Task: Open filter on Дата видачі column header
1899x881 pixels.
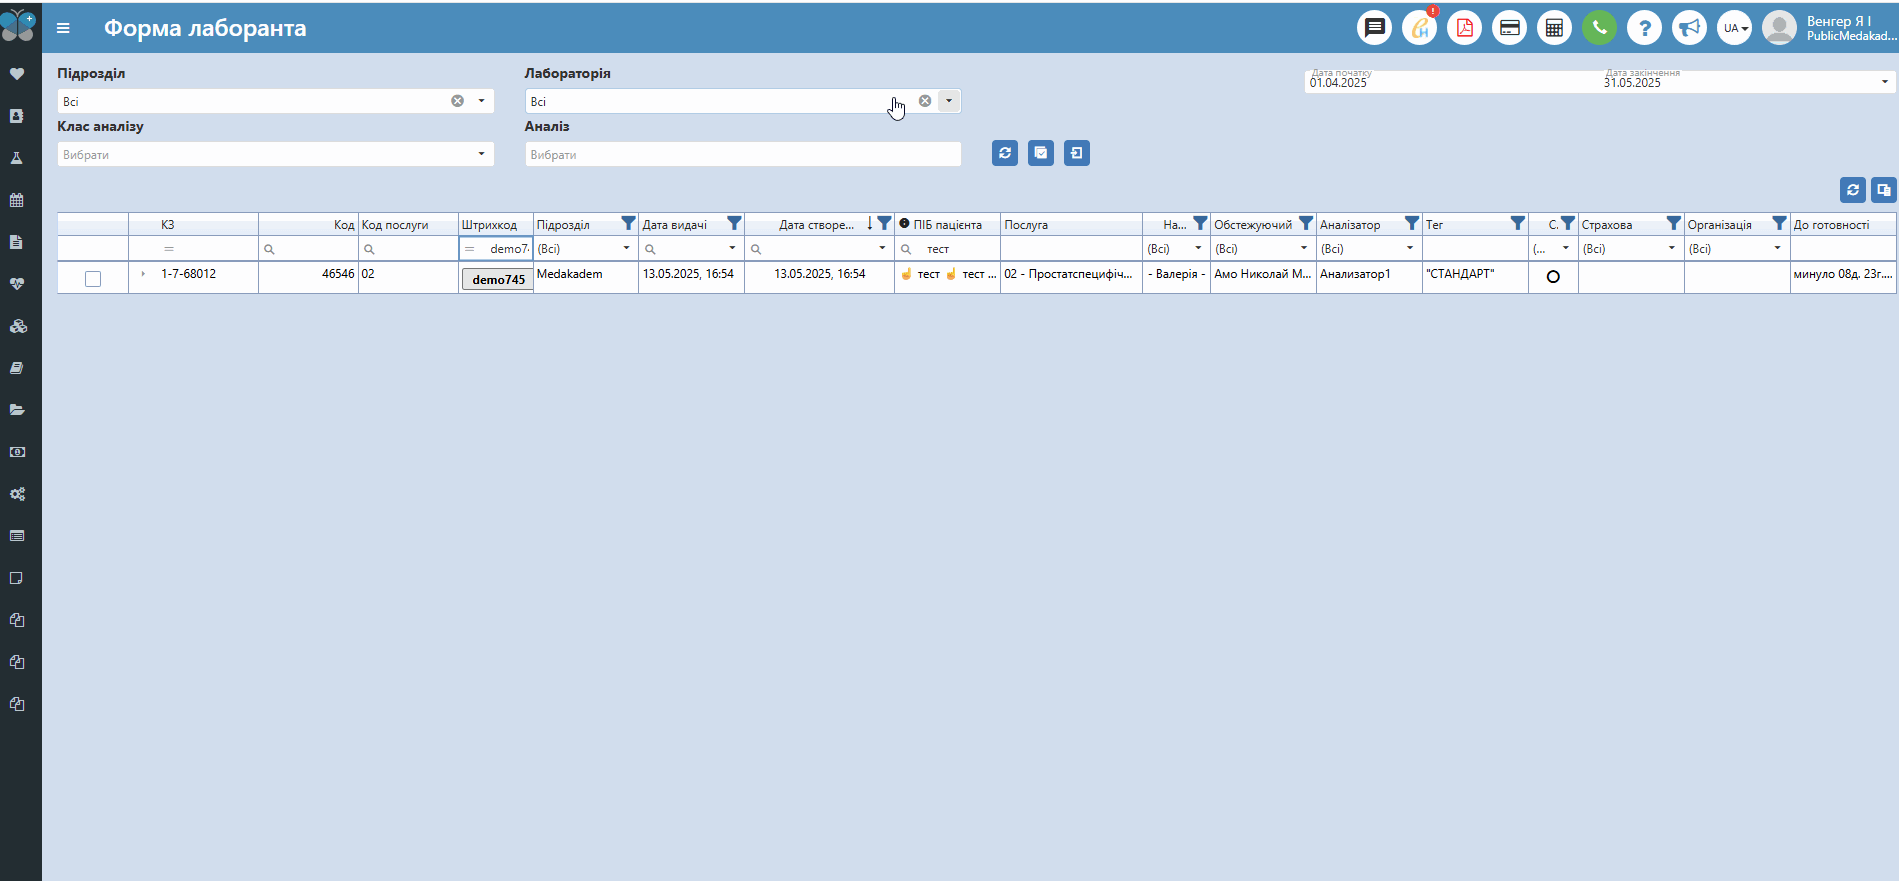Action: pos(734,224)
